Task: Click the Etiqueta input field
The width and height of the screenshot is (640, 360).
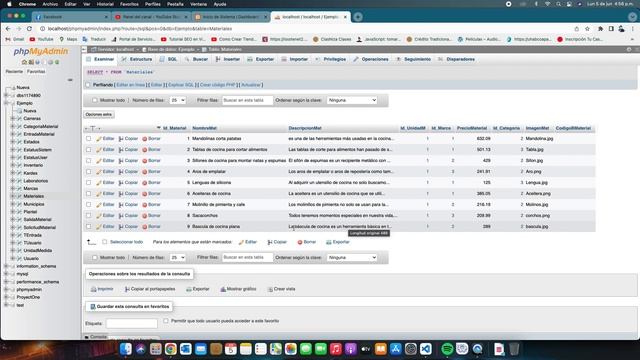Action: click(132, 323)
